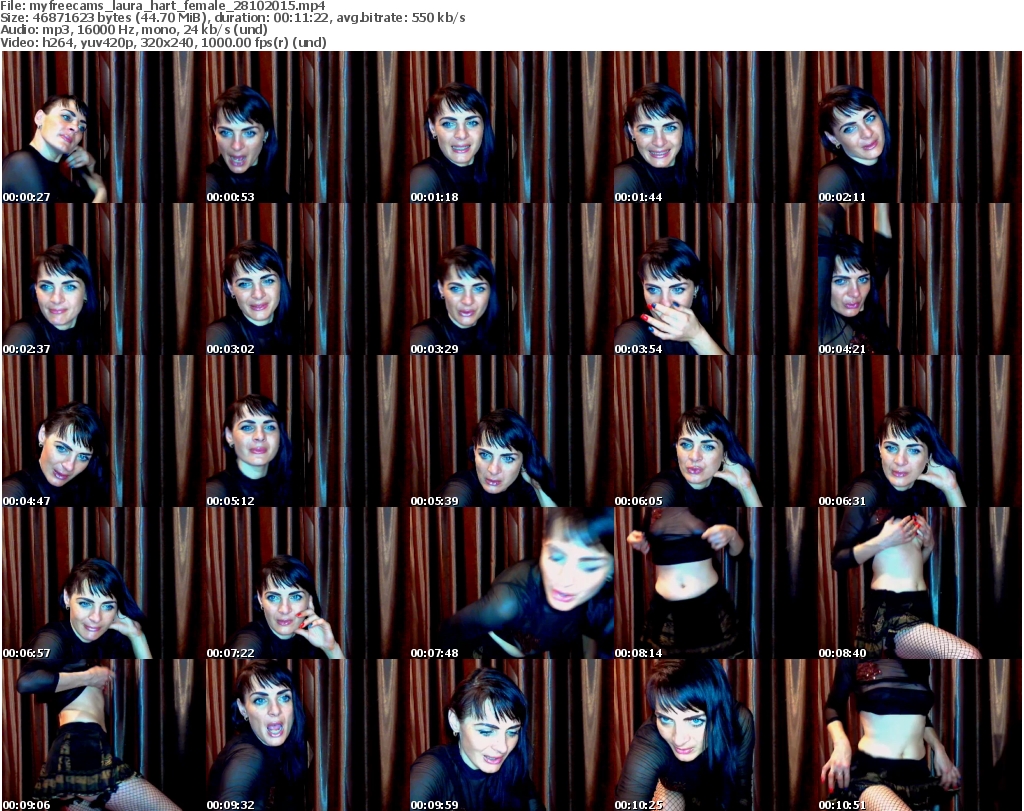1024x811 pixels.
Task: Pick the thumbnail marked 00:01:44
Action: coord(715,127)
